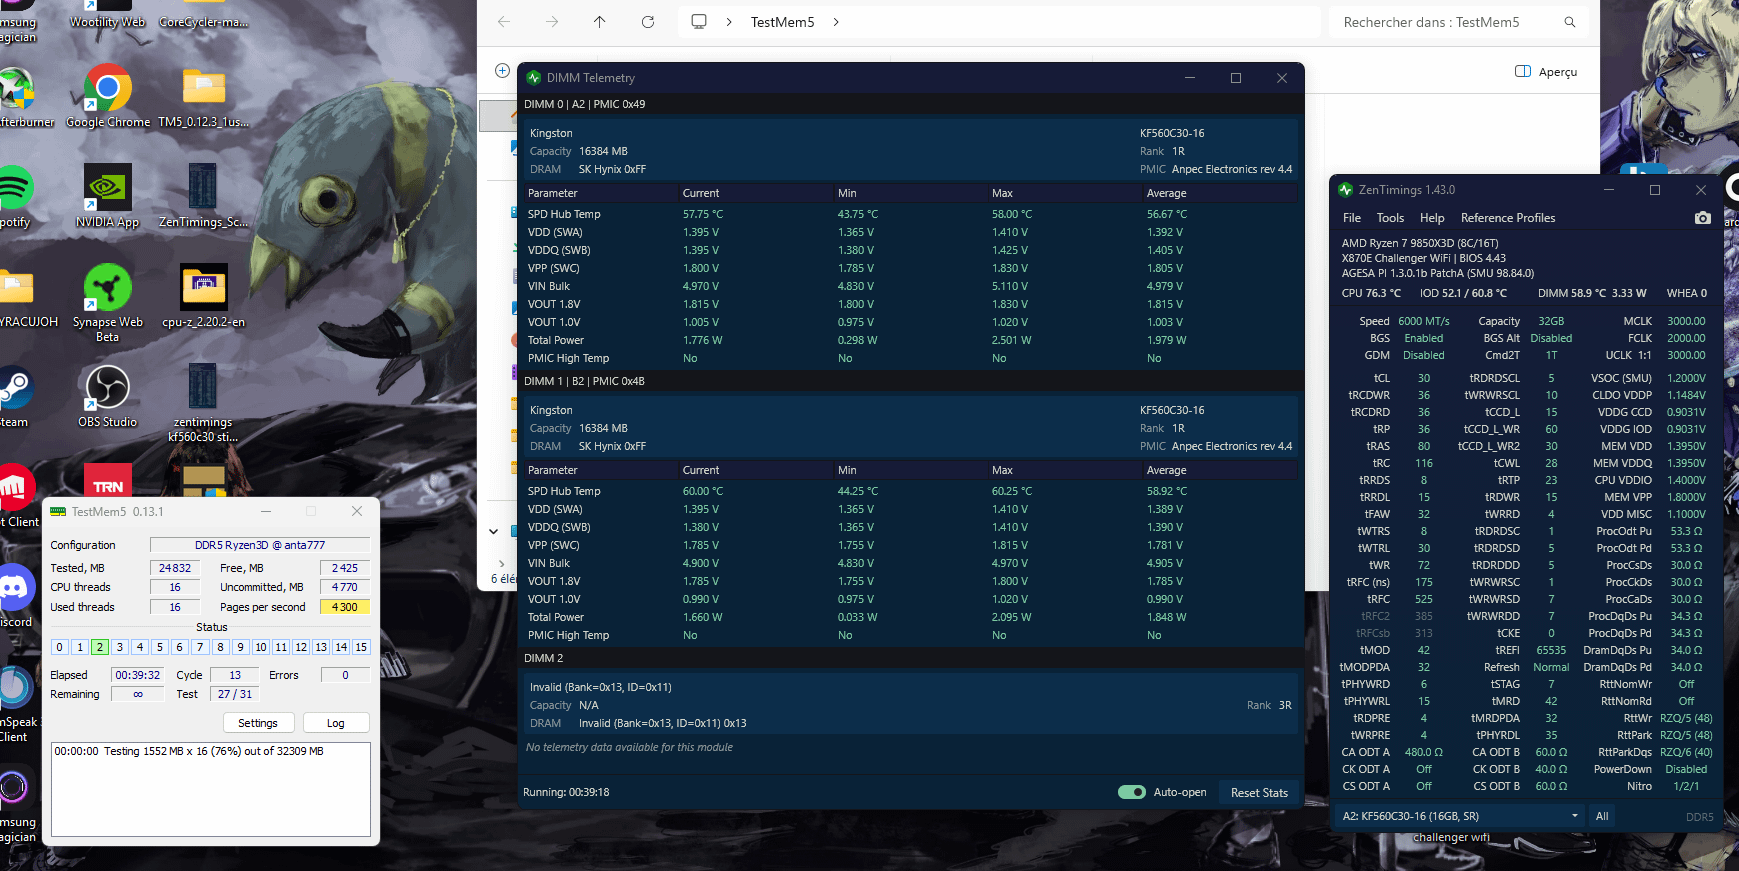Open the NVIDIA App desktop icon
The image size is (1739, 871).
tap(108, 196)
